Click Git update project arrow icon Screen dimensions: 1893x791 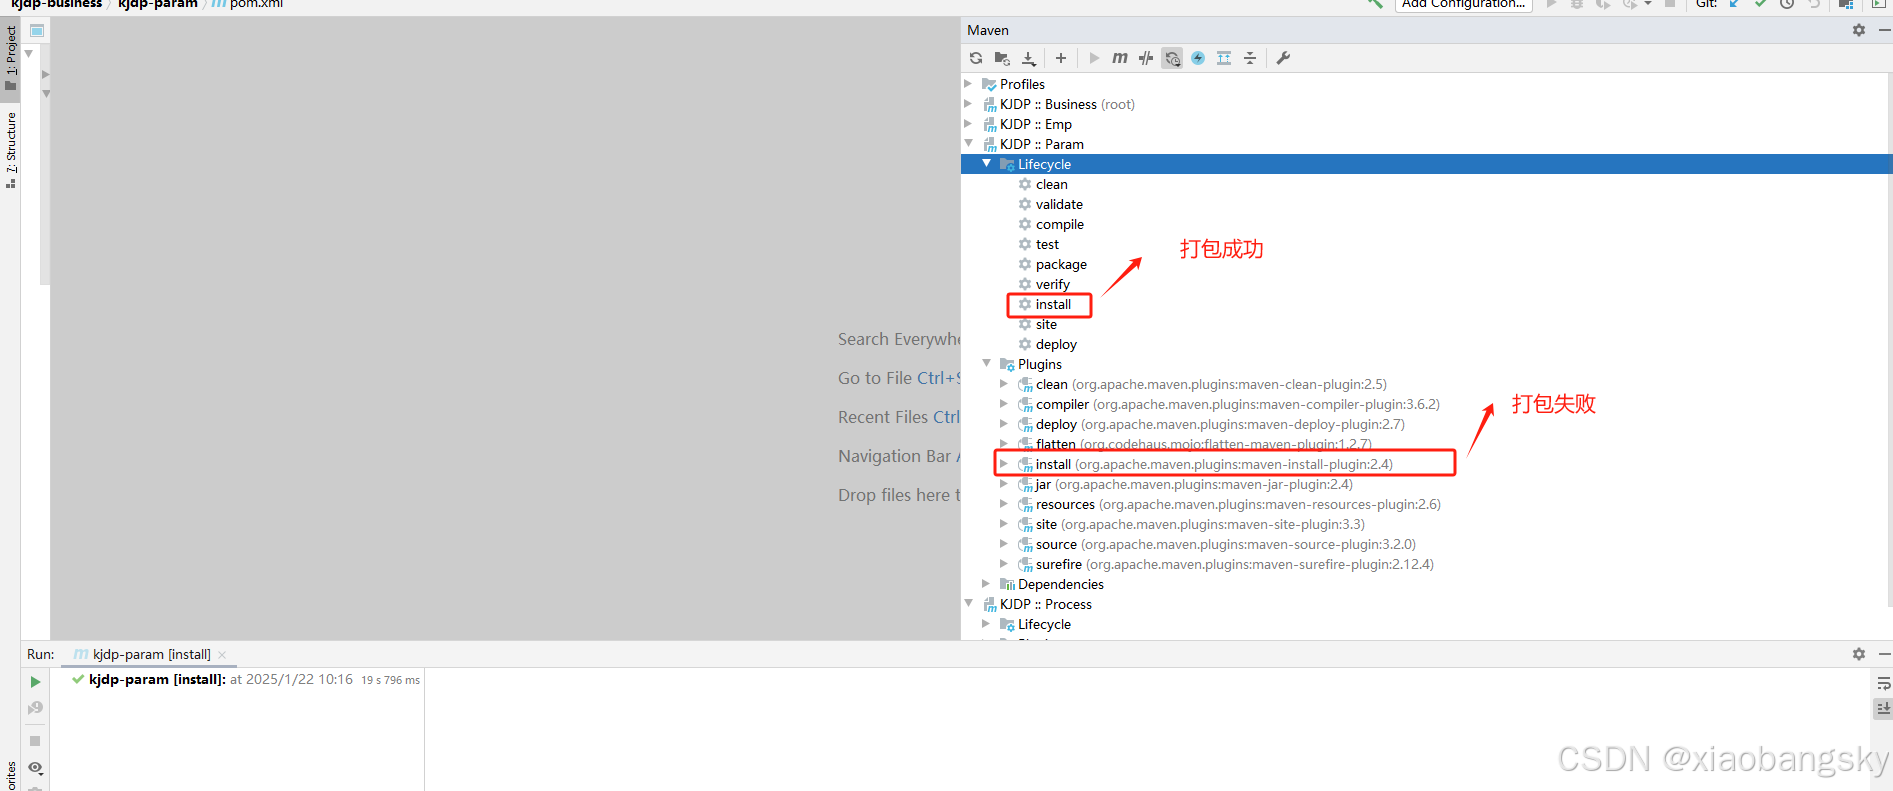(x=1735, y=4)
